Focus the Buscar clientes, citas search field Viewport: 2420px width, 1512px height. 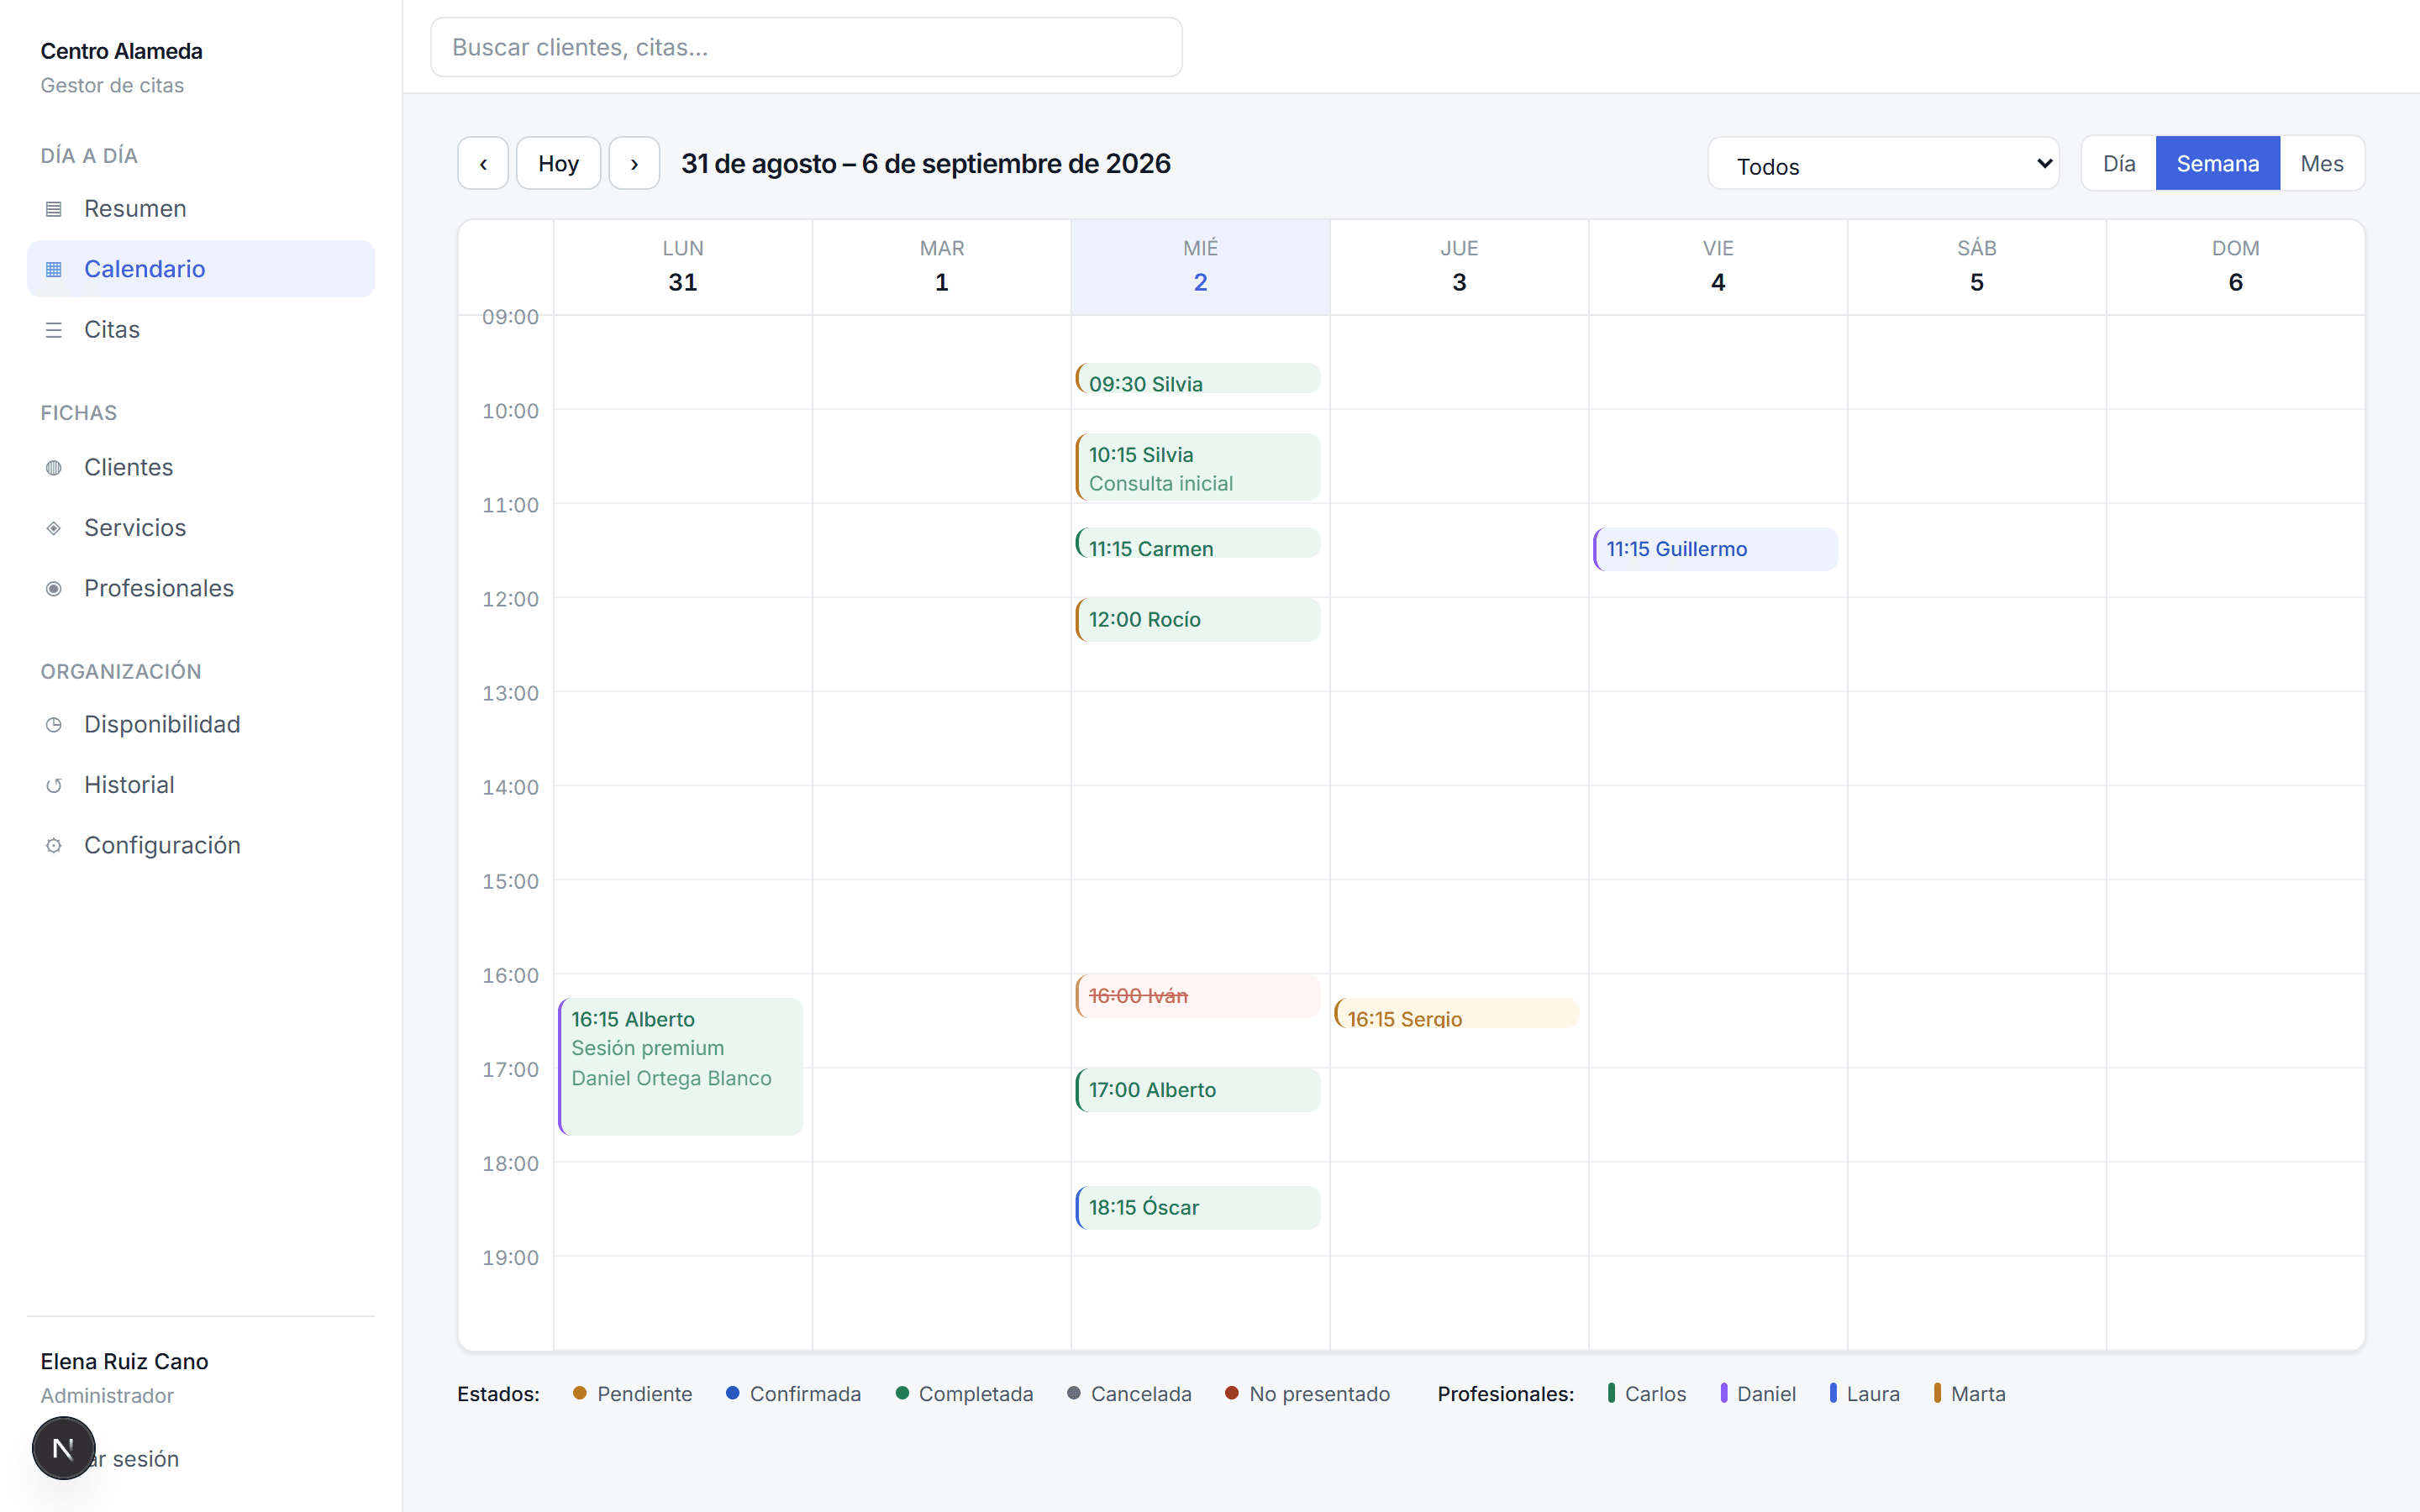click(806, 47)
